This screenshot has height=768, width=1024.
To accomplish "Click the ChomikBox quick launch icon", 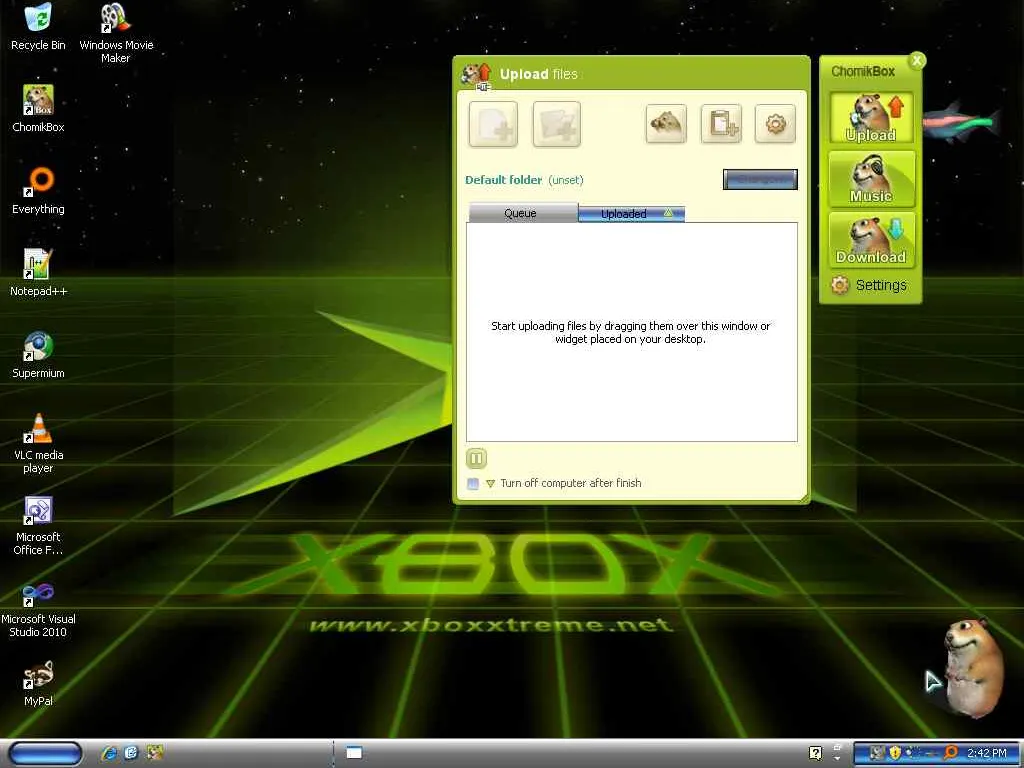I will (154, 753).
